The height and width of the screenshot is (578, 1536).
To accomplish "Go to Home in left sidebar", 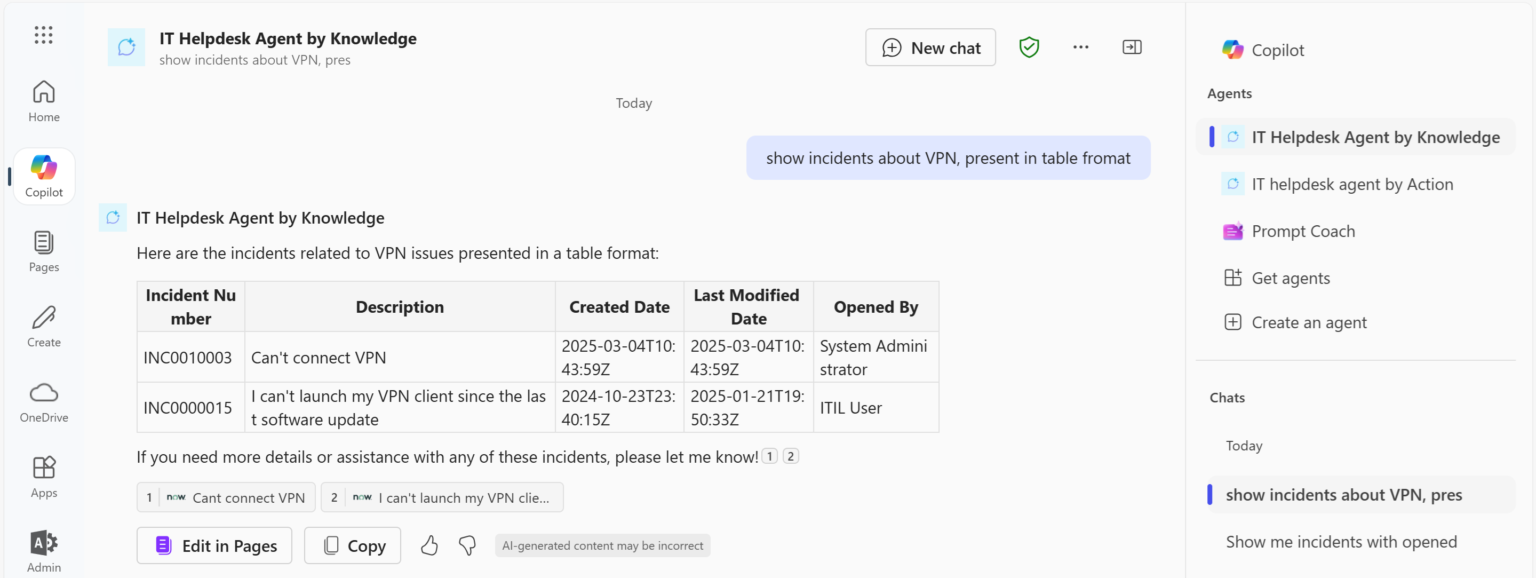I will point(43,101).
